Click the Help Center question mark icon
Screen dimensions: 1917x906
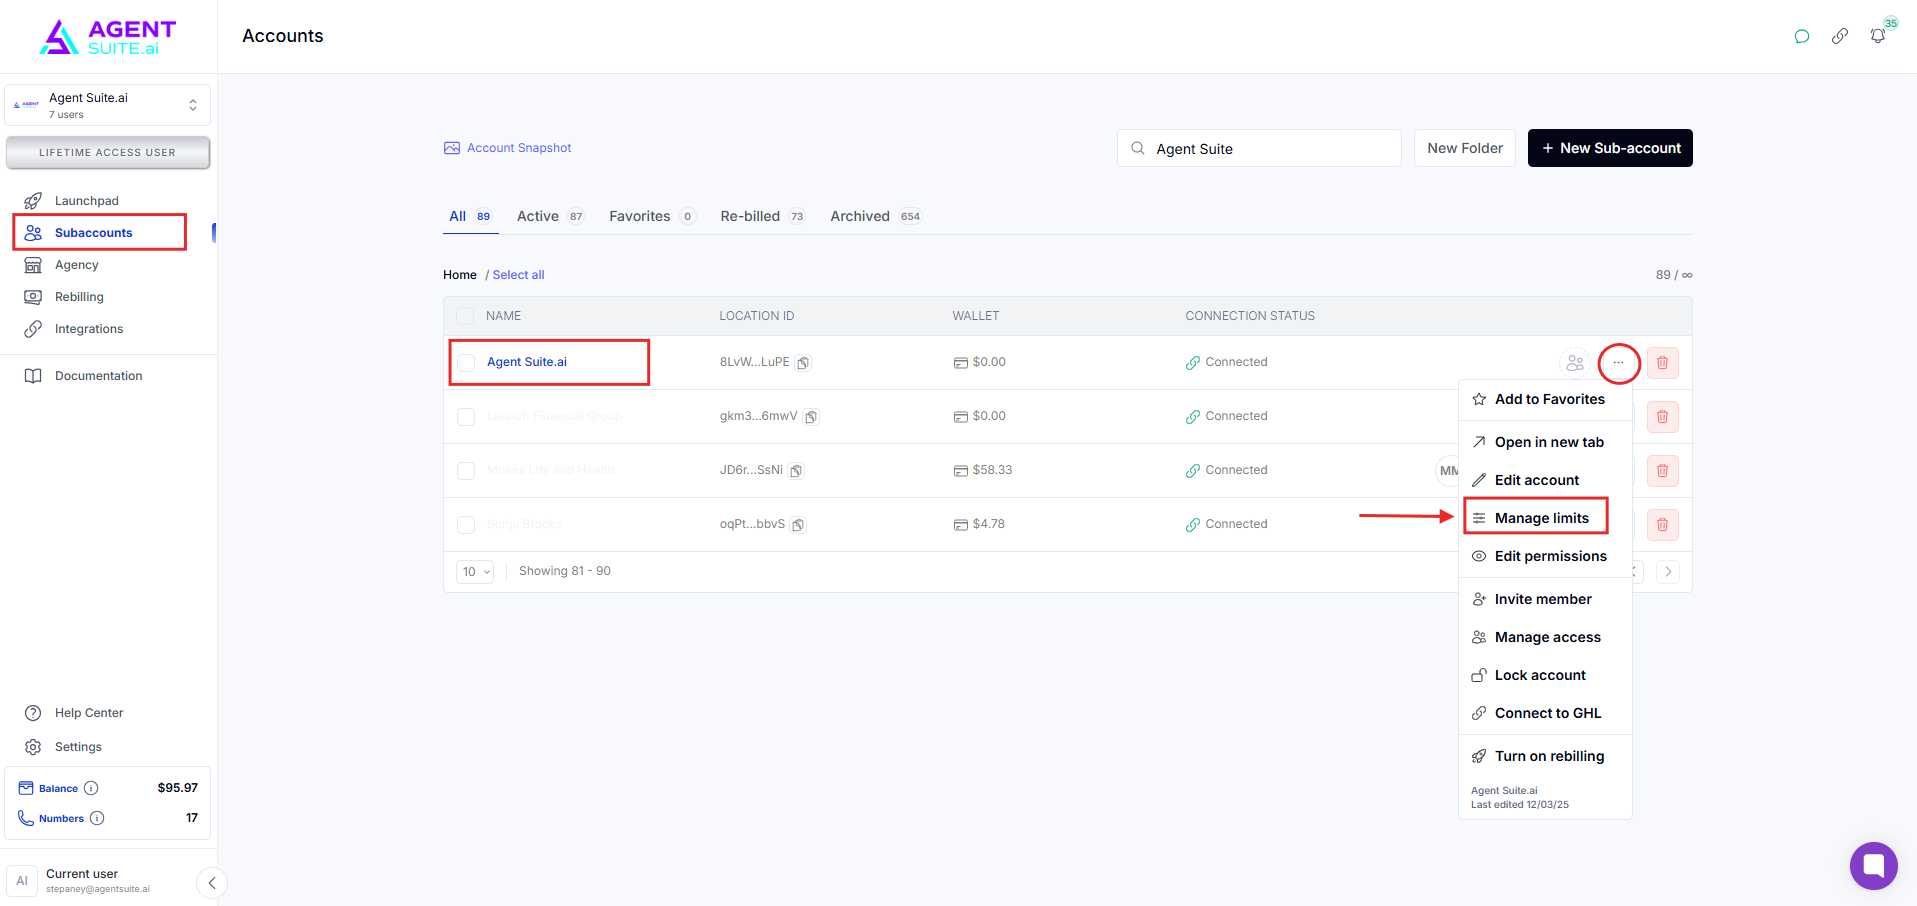33,713
